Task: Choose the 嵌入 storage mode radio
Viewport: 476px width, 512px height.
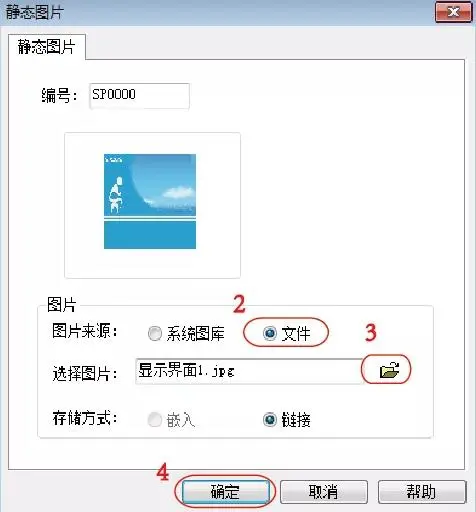Action: coord(155,419)
